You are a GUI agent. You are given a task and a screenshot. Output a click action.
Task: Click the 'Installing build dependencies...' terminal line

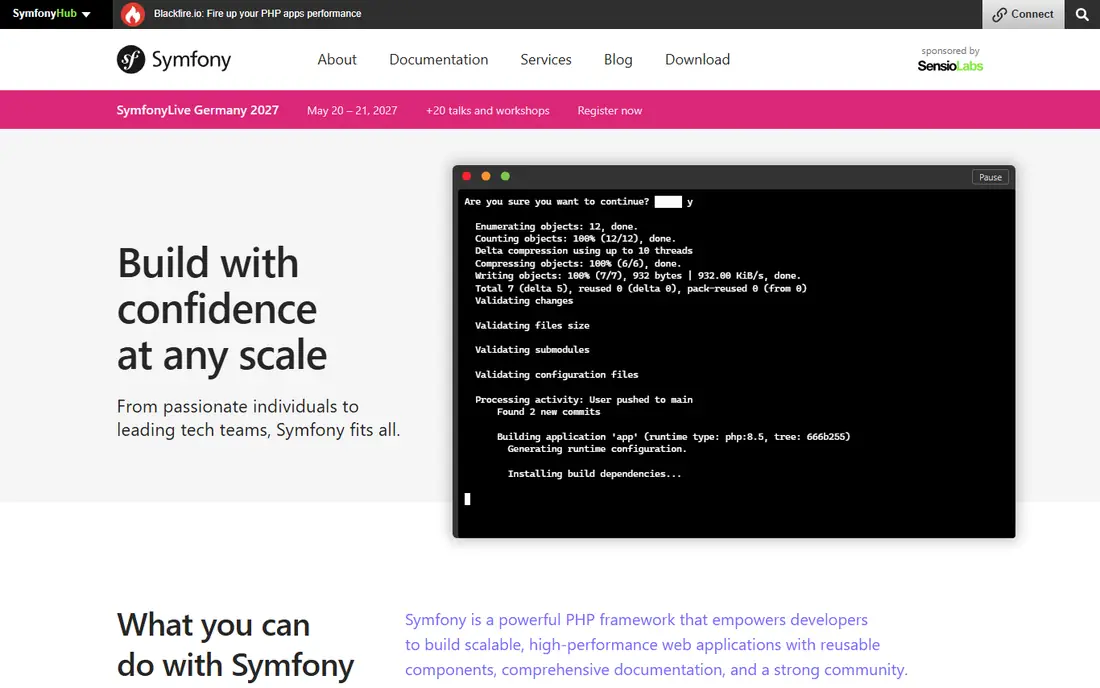(594, 474)
